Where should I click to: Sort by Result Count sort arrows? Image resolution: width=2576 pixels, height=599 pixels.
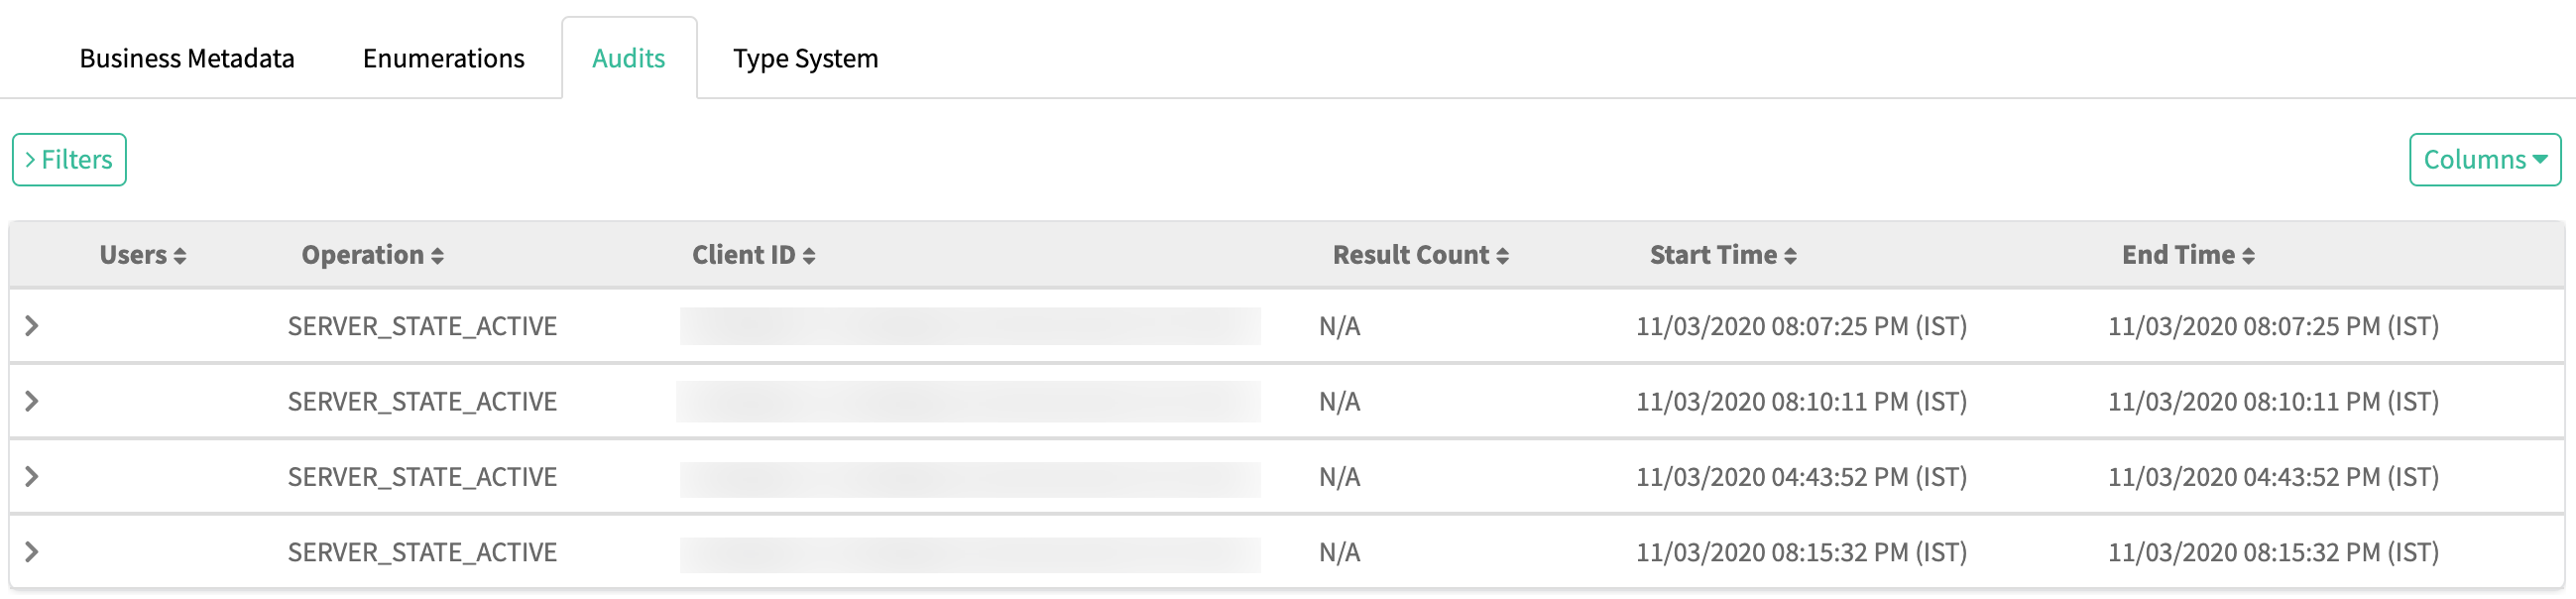coord(1502,256)
